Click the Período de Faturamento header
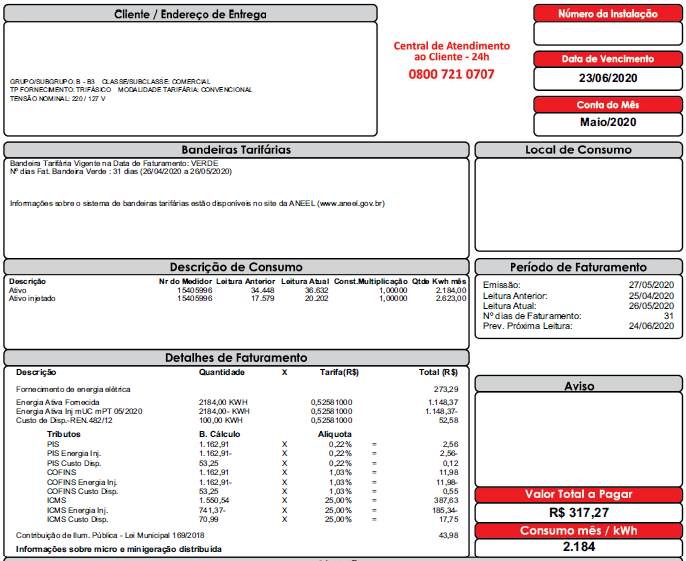The image size is (686, 561). tap(578, 267)
